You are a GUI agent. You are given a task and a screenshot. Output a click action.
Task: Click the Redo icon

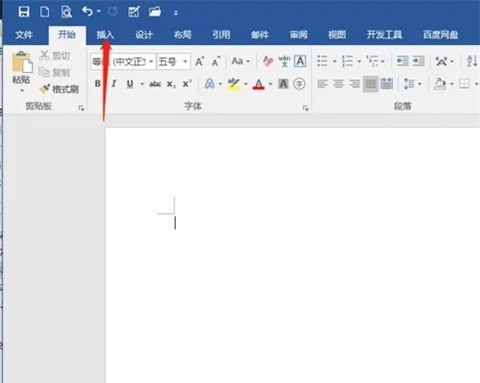pyautogui.click(x=113, y=12)
